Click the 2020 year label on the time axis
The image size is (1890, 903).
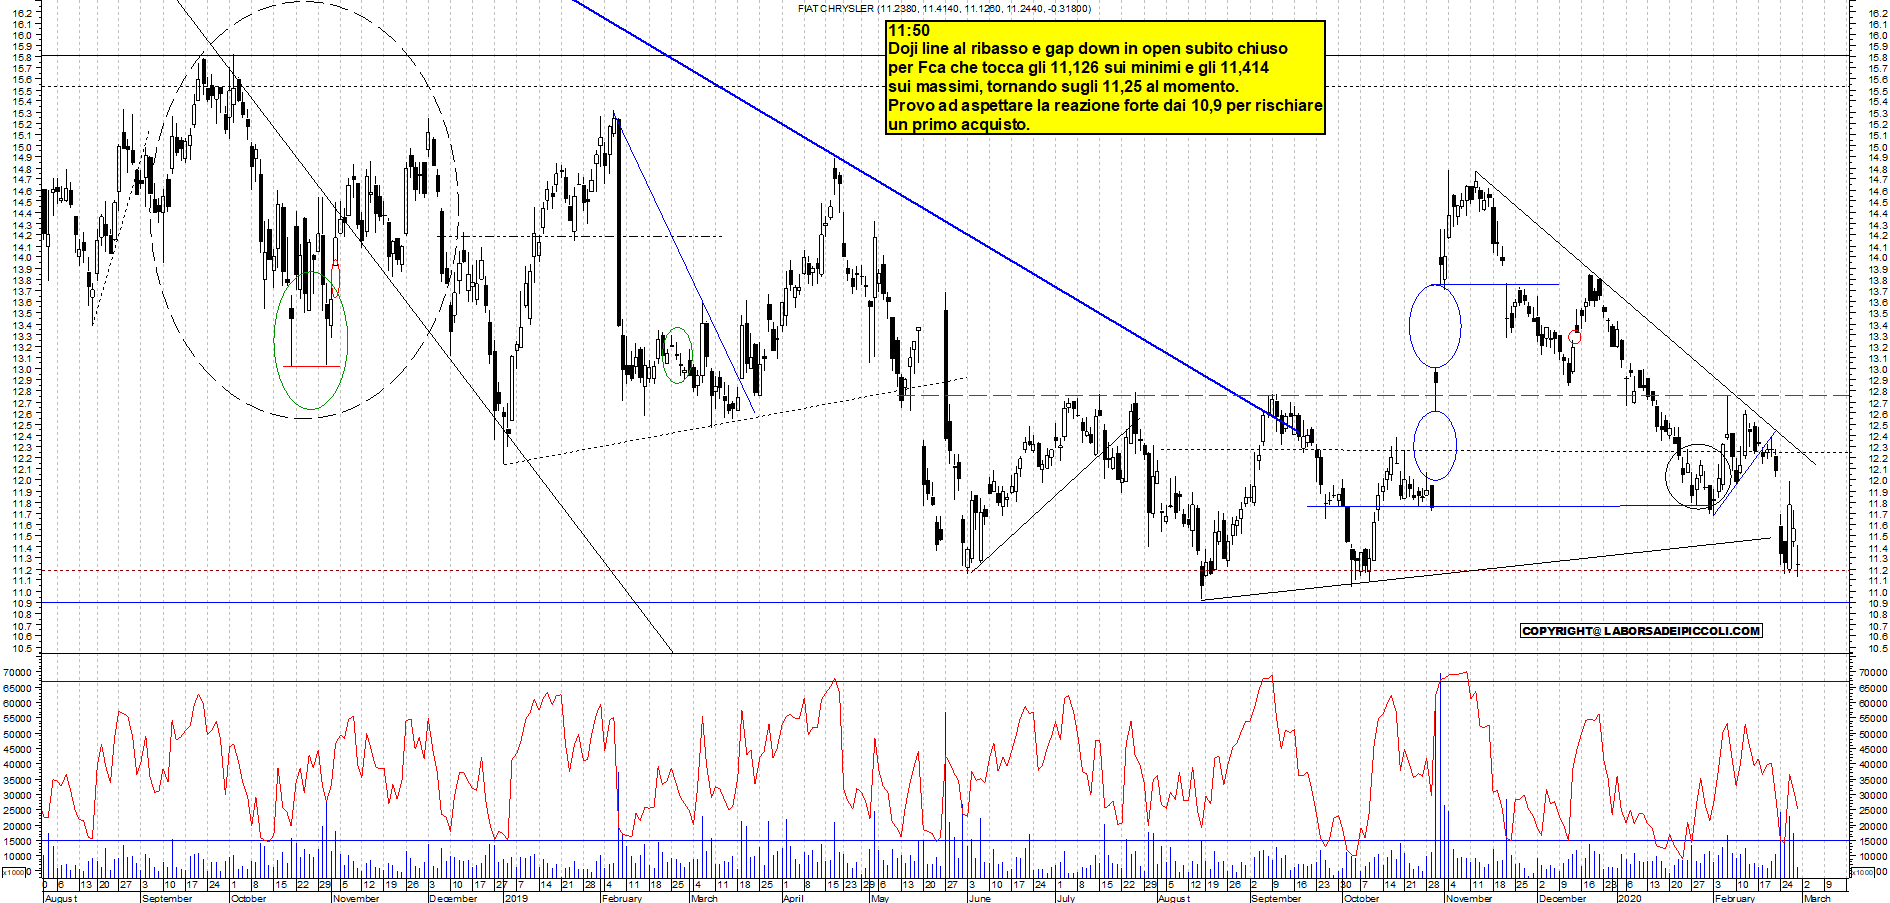click(1629, 898)
